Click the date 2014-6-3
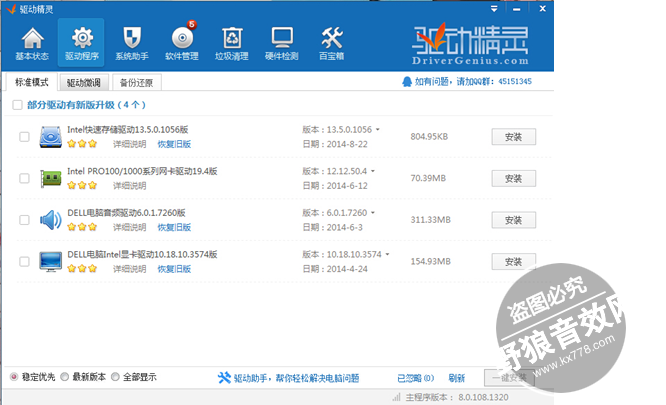666x405 pixels. click(344, 227)
